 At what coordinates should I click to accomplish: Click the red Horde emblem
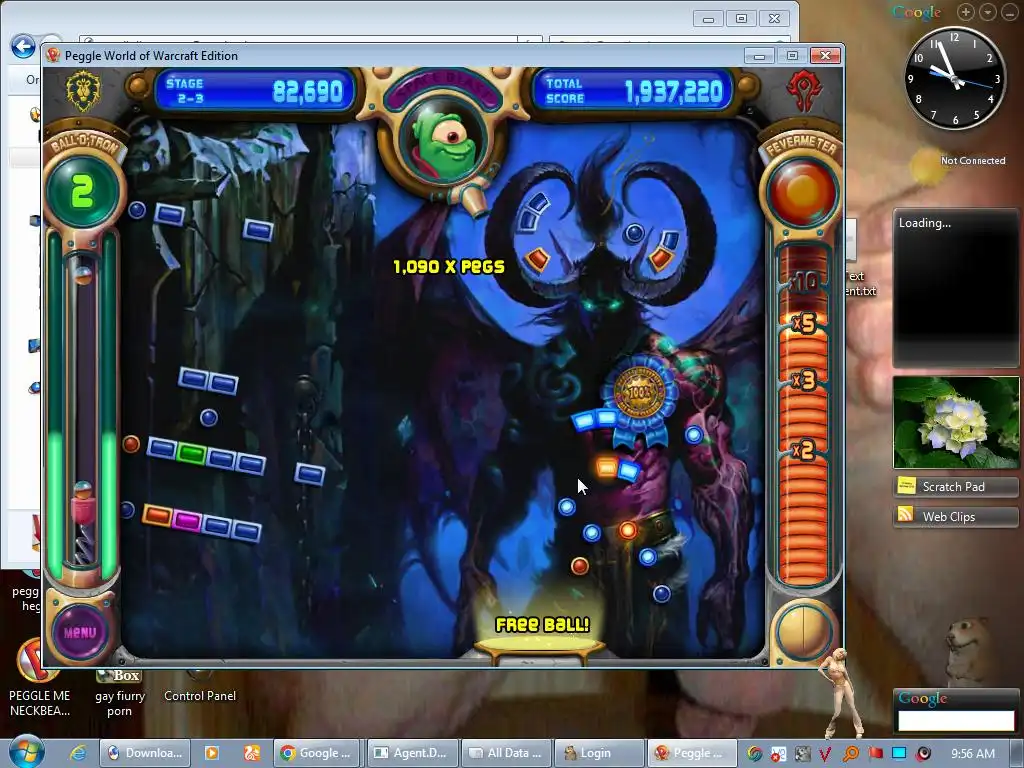(804, 92)
